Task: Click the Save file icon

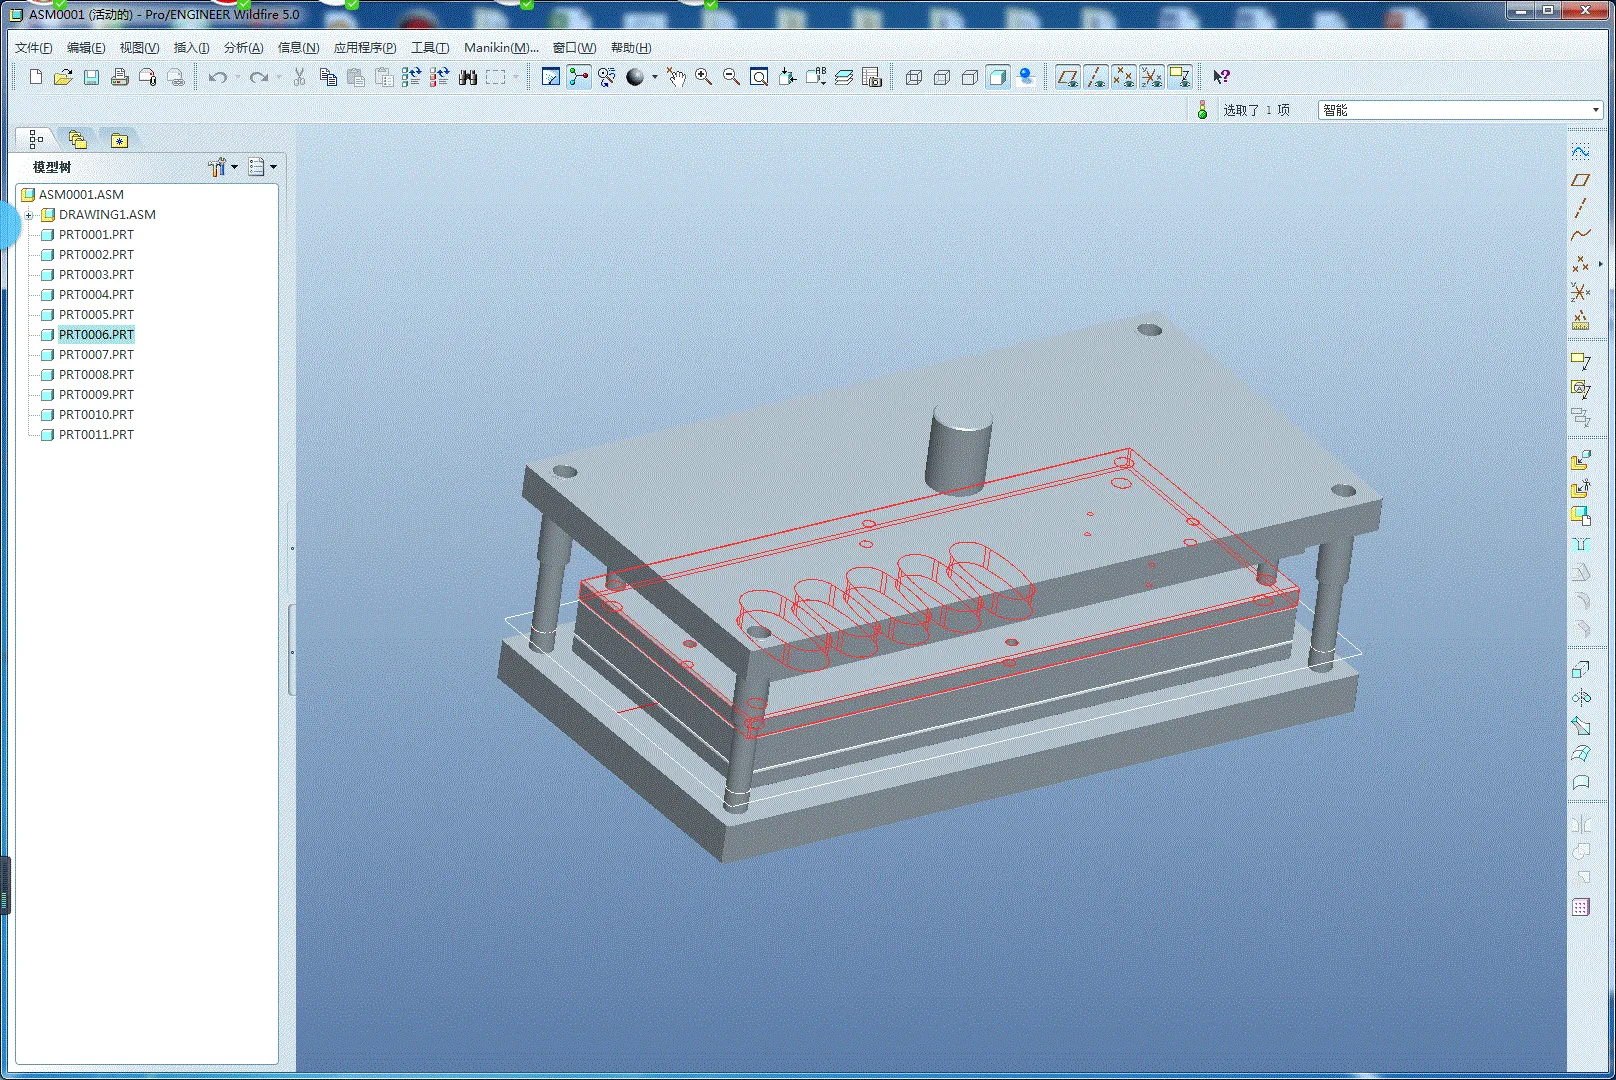Action: tap(91, 77)
